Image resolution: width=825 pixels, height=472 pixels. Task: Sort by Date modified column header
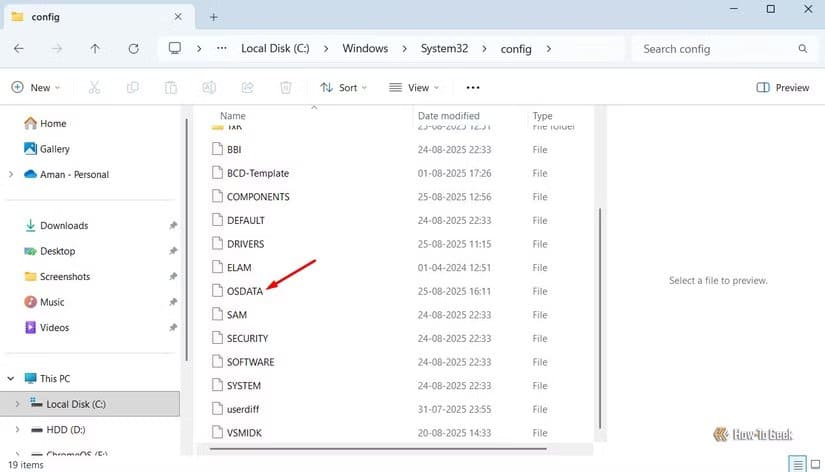449,116
